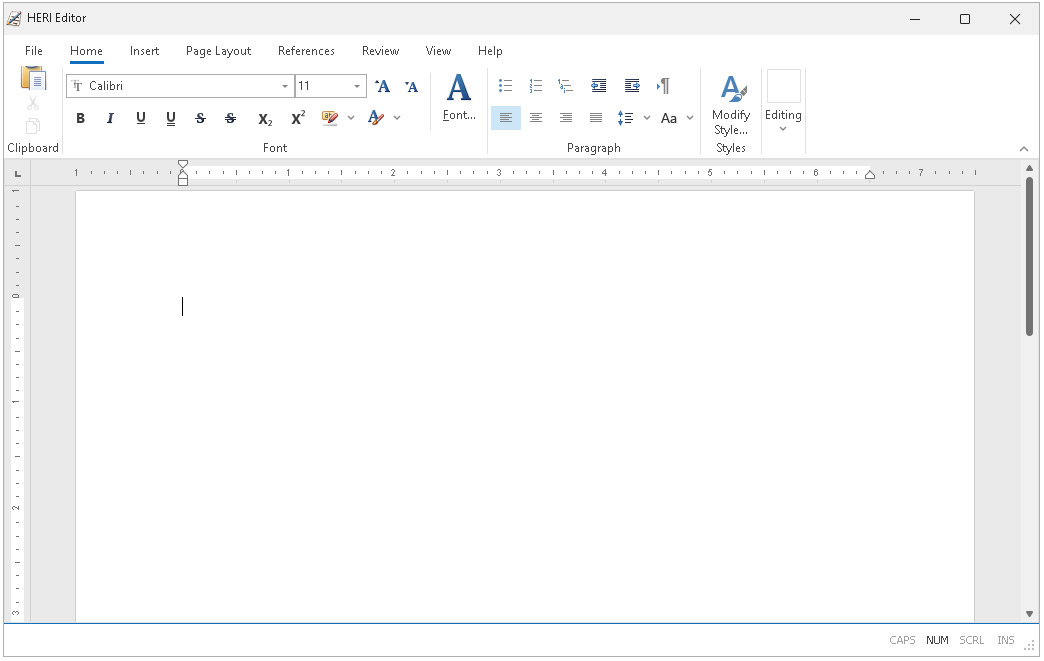Click the font color icon
Image resolution: width=1044 pixels, height=661 pixels.
[376, 118]
